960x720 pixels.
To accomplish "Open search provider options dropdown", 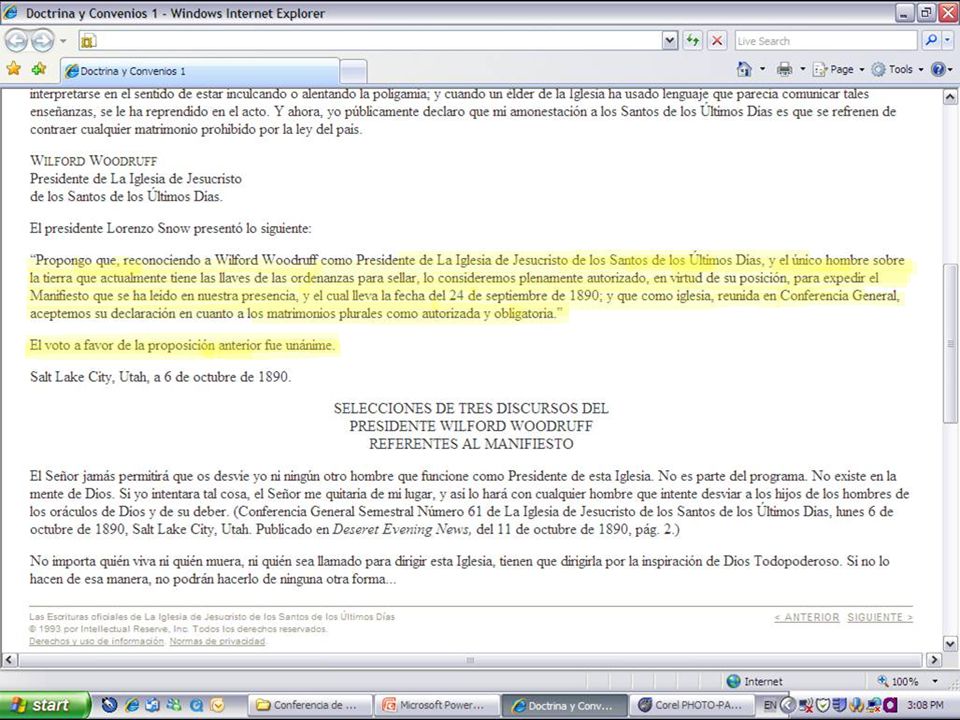I will tap(948, 41).
